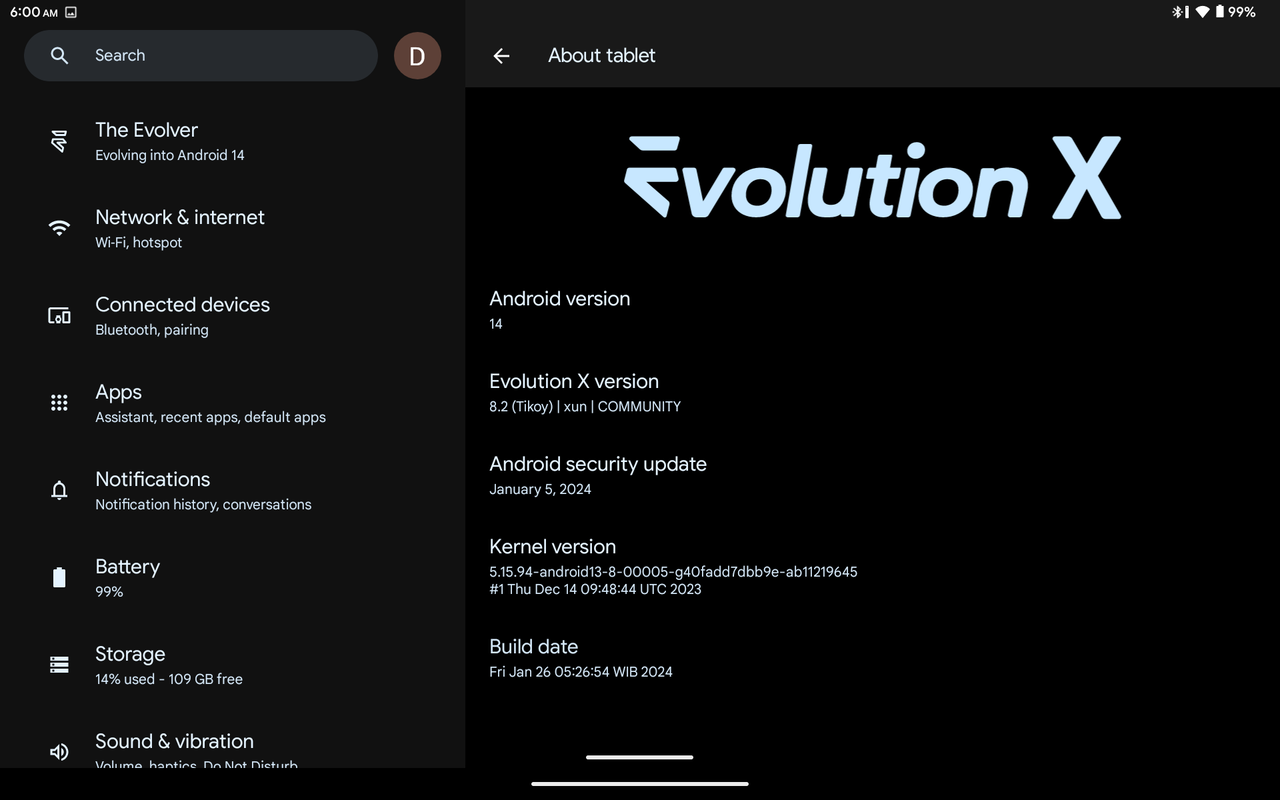Tap the Apps grid icon
The image size is (1280, 800).
59,403
